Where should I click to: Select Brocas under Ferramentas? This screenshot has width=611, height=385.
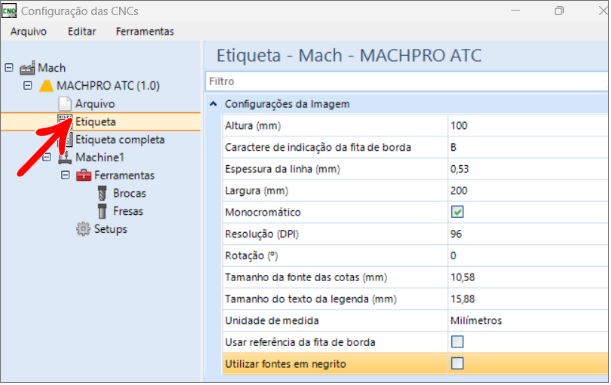(130, 193)
